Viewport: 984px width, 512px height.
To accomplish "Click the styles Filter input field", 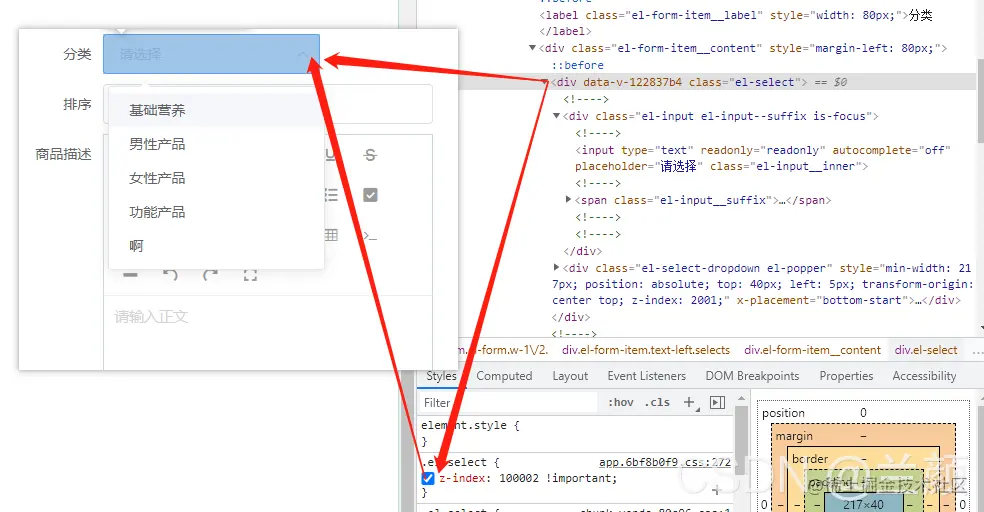I will pyautogui.click(x=508, y=402).
